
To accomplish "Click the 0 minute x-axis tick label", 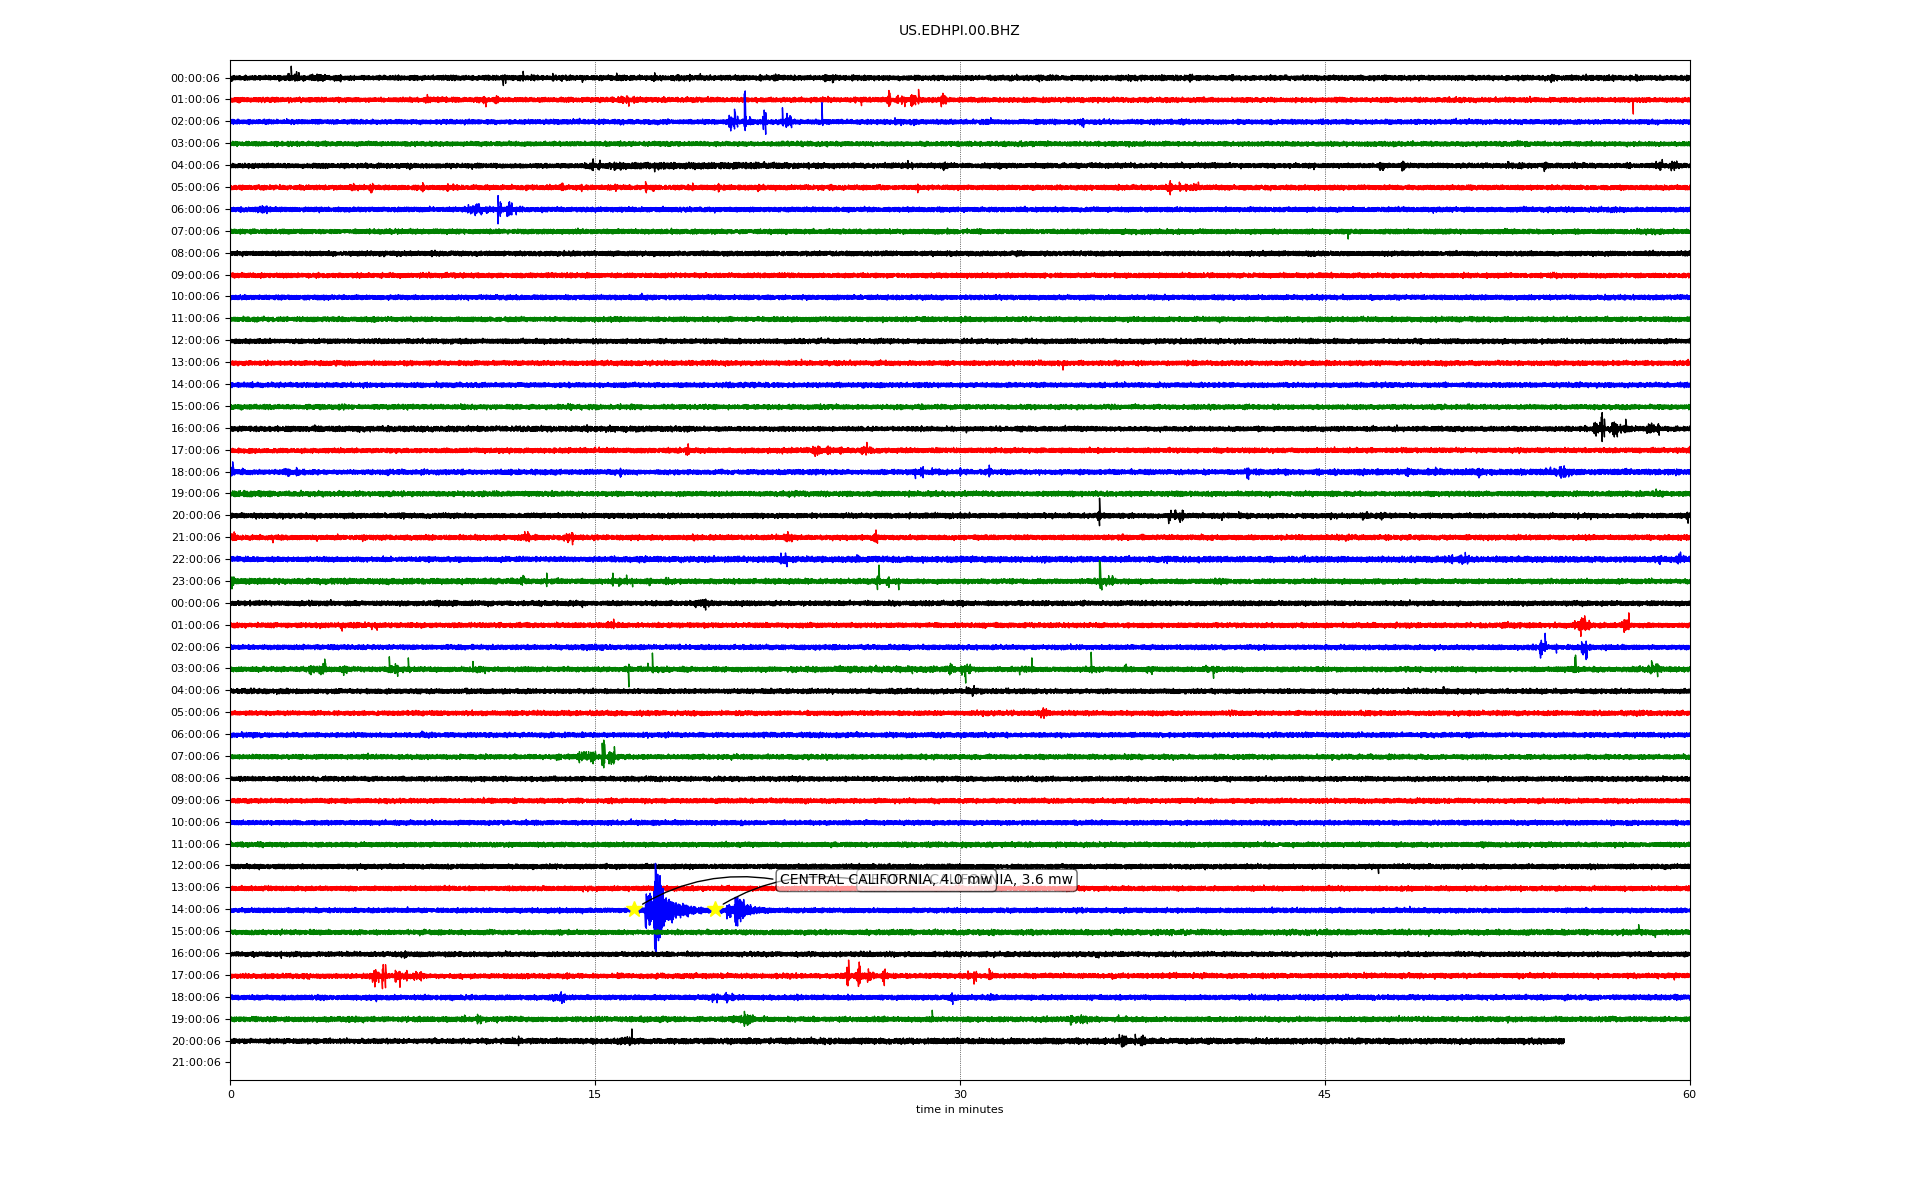I will pyautogui.click(x=231, y=1094).
